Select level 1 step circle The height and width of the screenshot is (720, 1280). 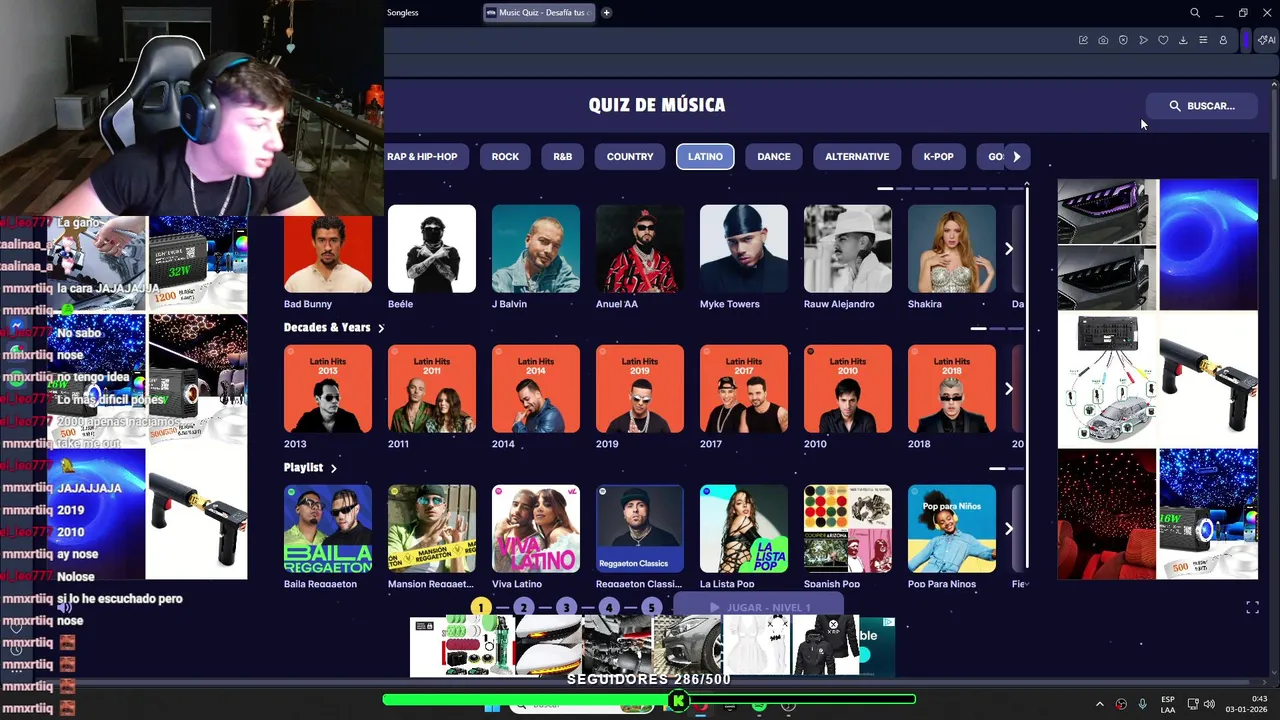coord(481,607)
